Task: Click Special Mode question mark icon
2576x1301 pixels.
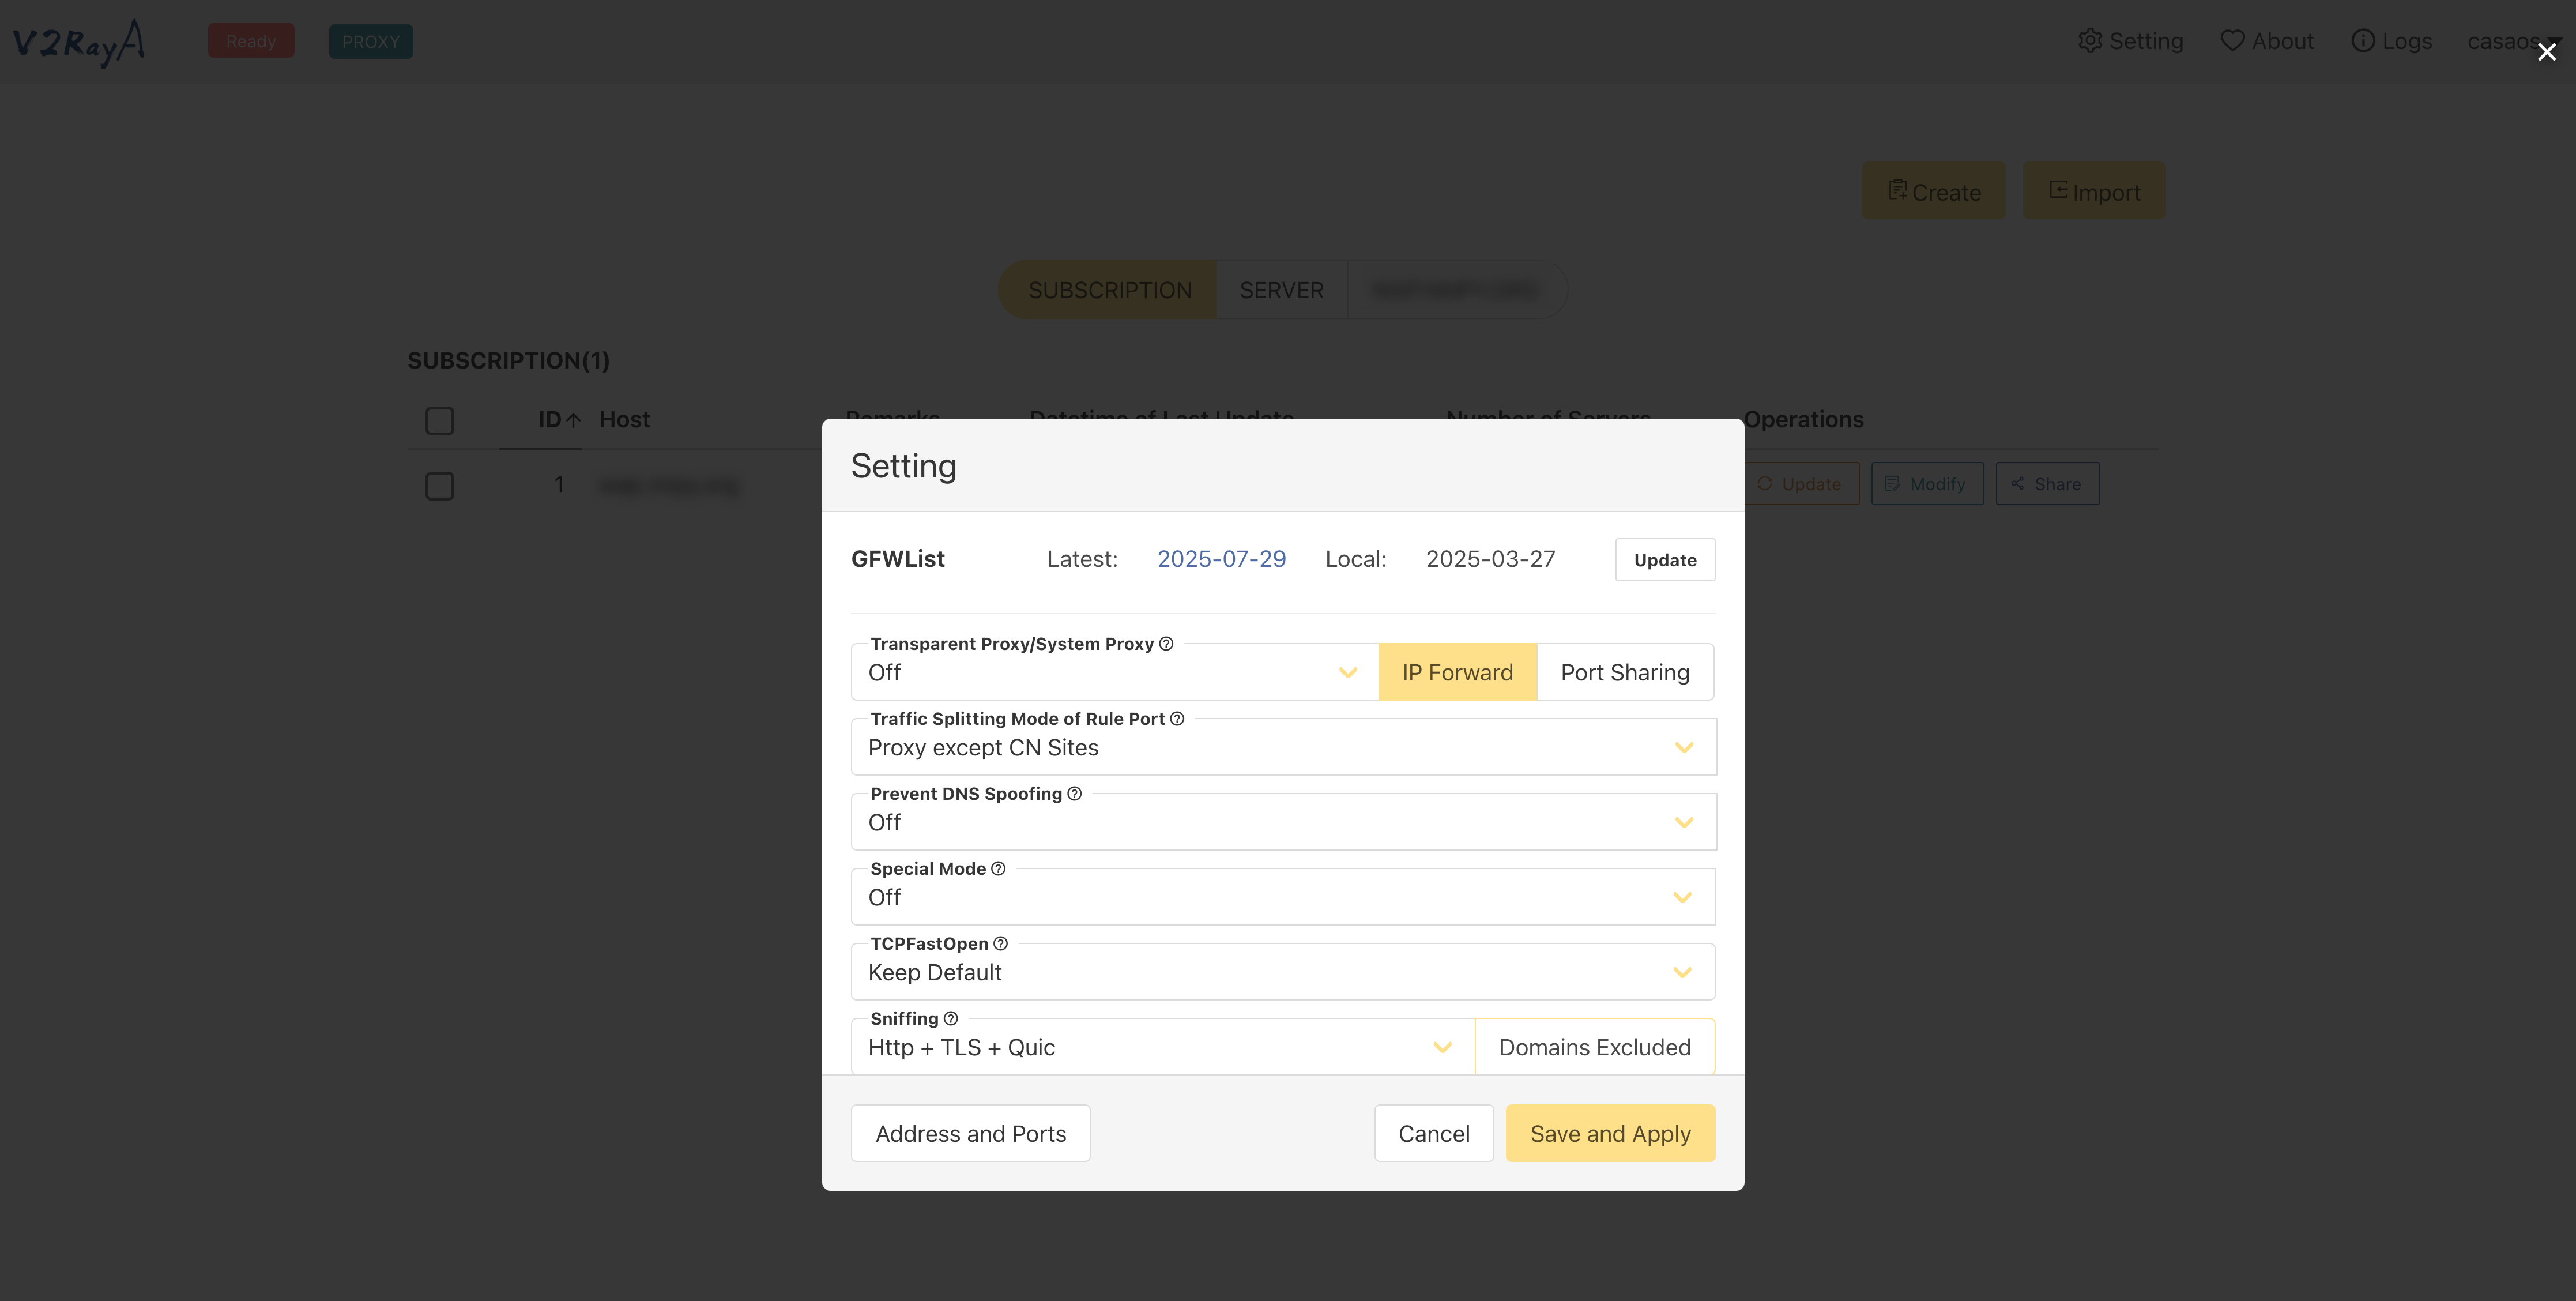Action: 998,869
